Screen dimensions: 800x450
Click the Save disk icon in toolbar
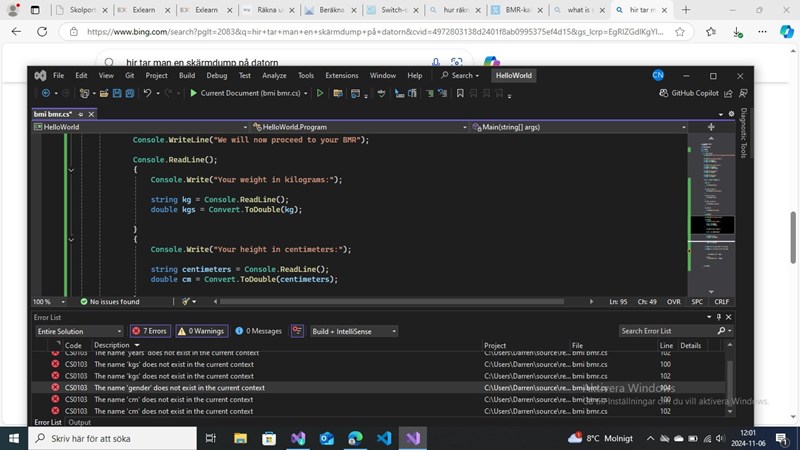[117, 93]
